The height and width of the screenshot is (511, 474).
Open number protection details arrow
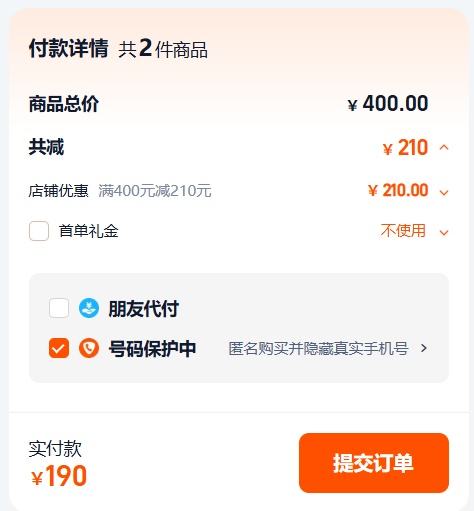pos(424,348)
